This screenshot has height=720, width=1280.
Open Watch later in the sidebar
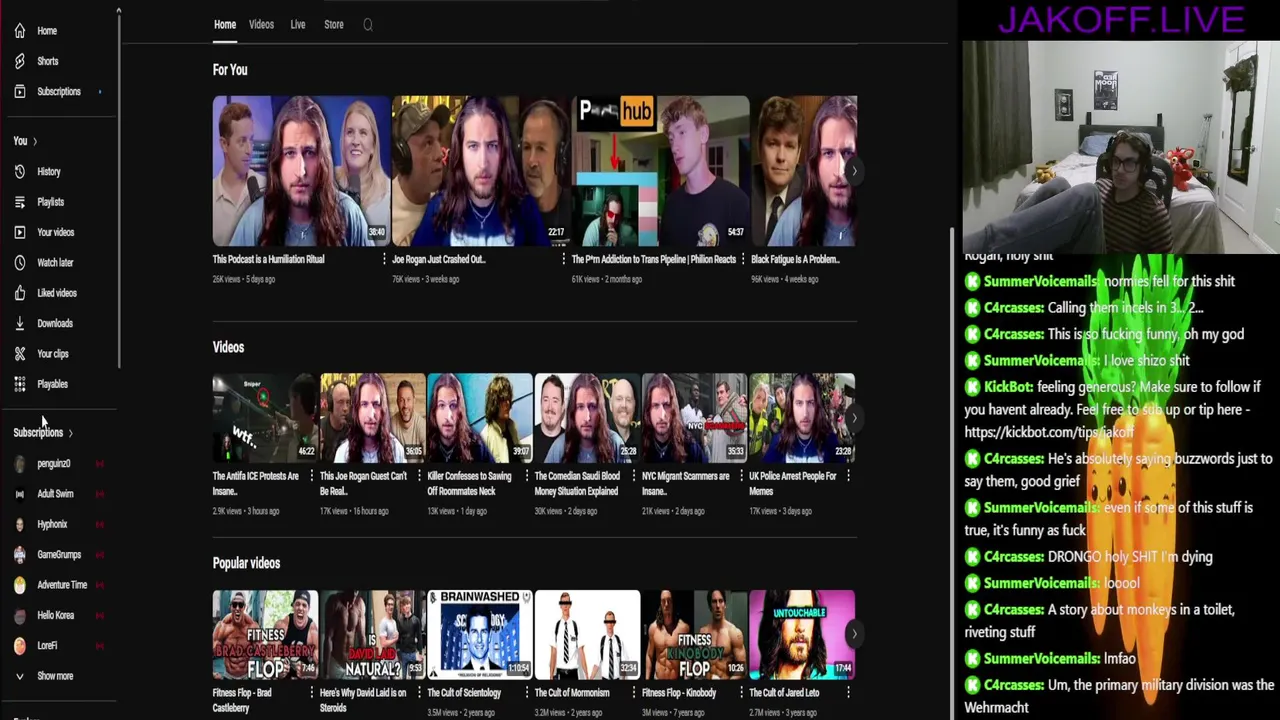pyautogui.click(x=55, y=263)
